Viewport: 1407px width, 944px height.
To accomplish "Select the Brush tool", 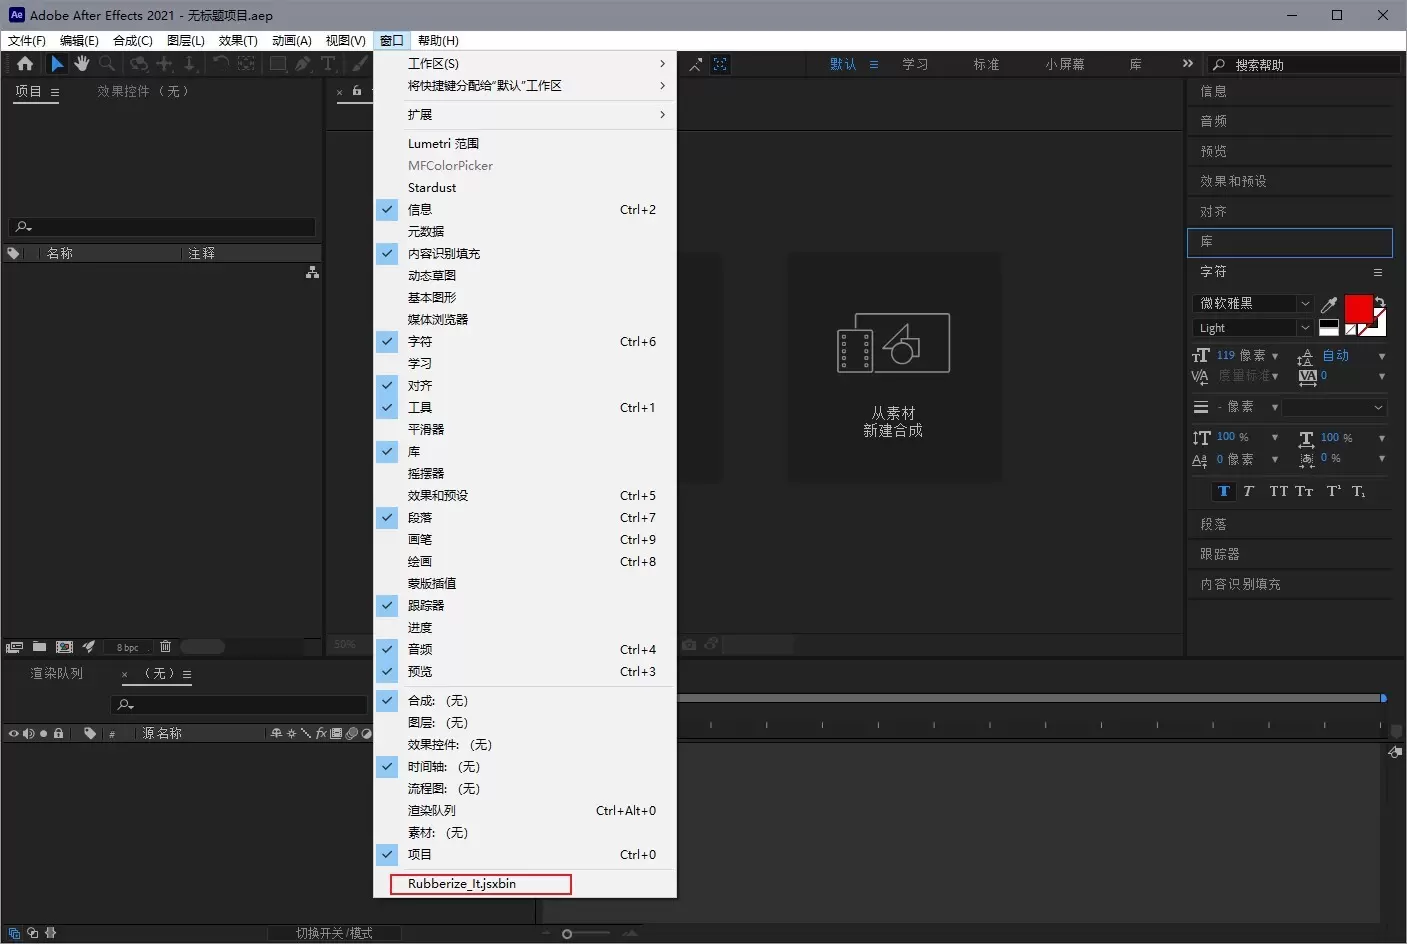I will point(360,64).
